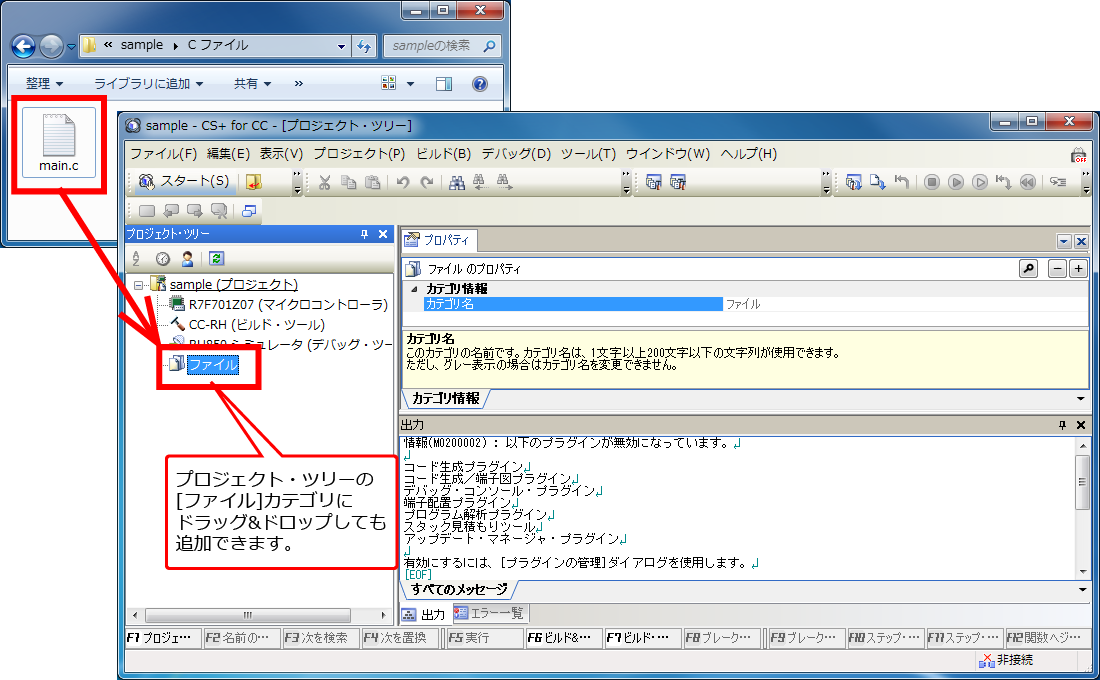The image size is (1100, 680).
Task: Select the ファイル category in project tree
Action: coord(212,365)
